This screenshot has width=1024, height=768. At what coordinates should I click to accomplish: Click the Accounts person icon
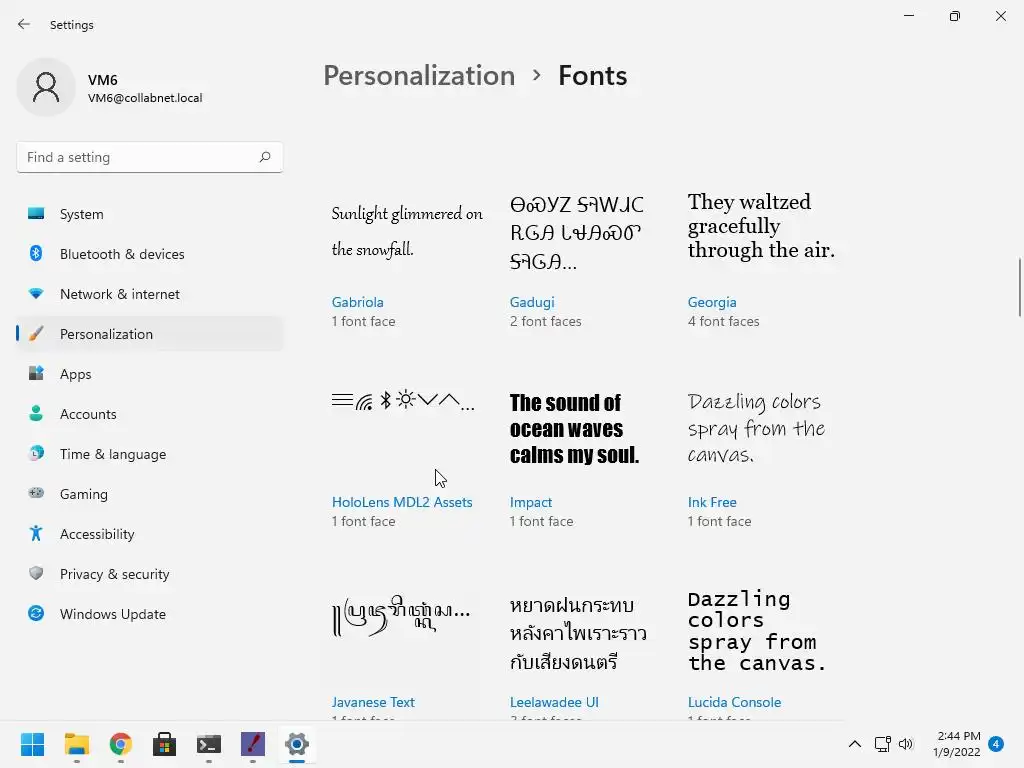[36, 413]
